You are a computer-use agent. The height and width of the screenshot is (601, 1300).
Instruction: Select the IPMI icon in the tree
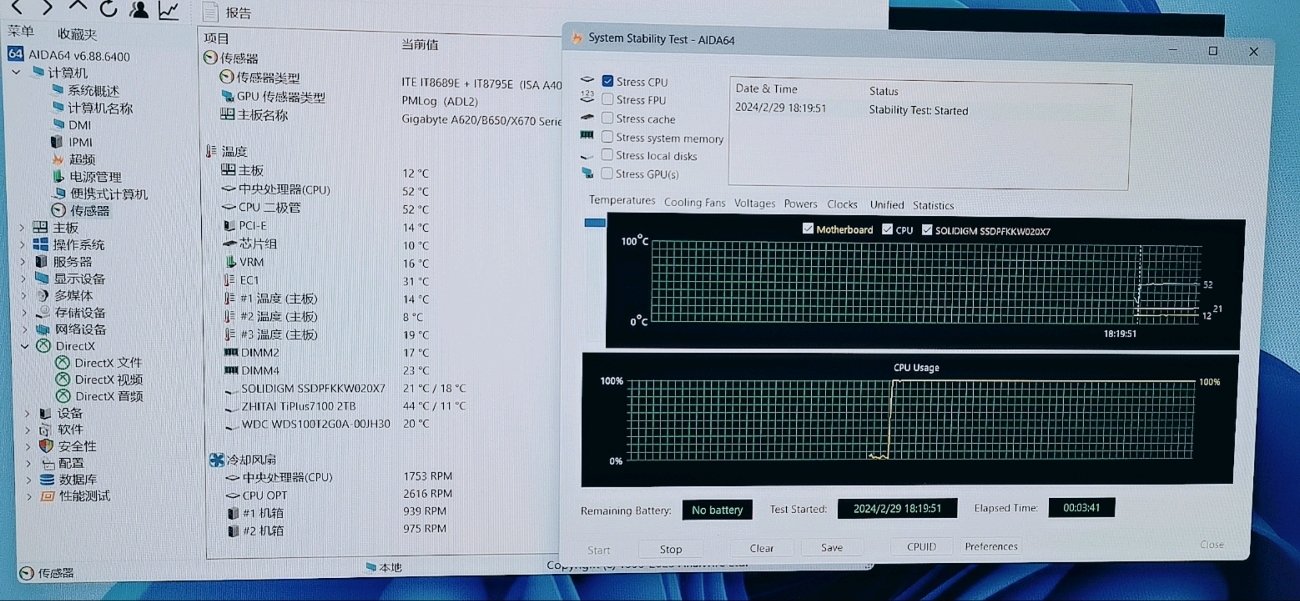pyautogui.click(x=57, y=142)
